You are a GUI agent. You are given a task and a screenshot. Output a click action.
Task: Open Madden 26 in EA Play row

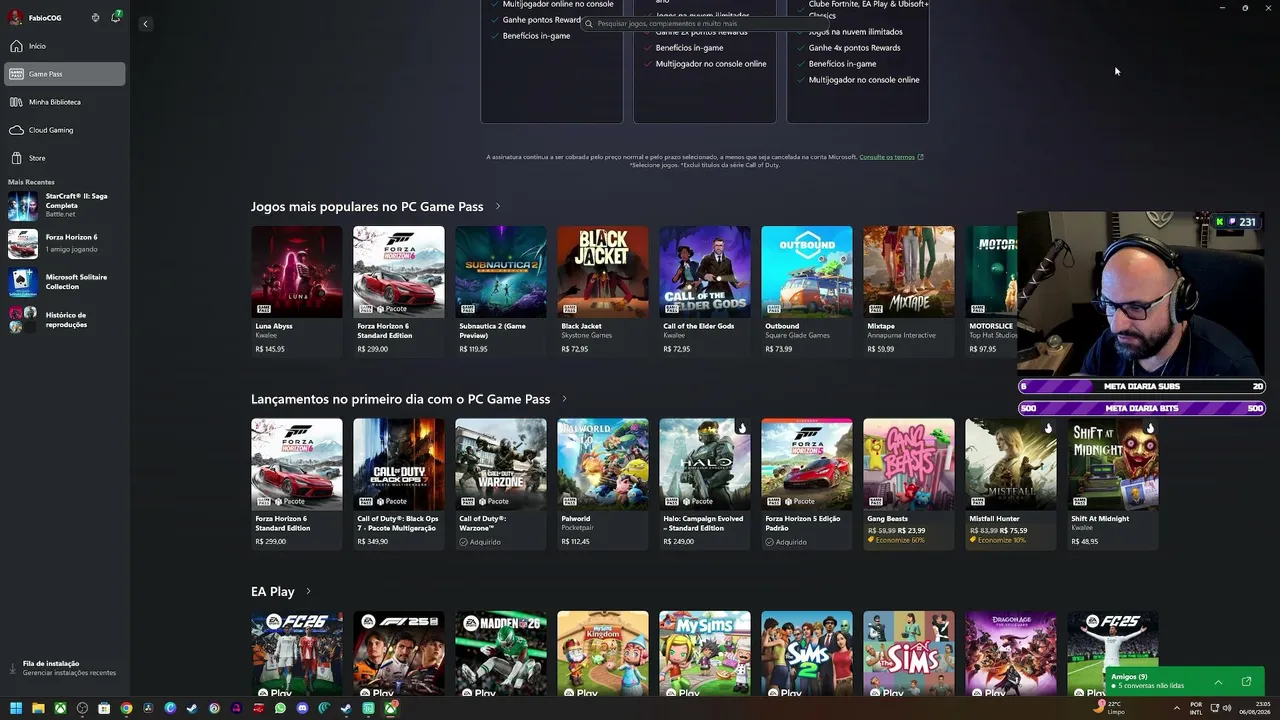coord(501,653)
